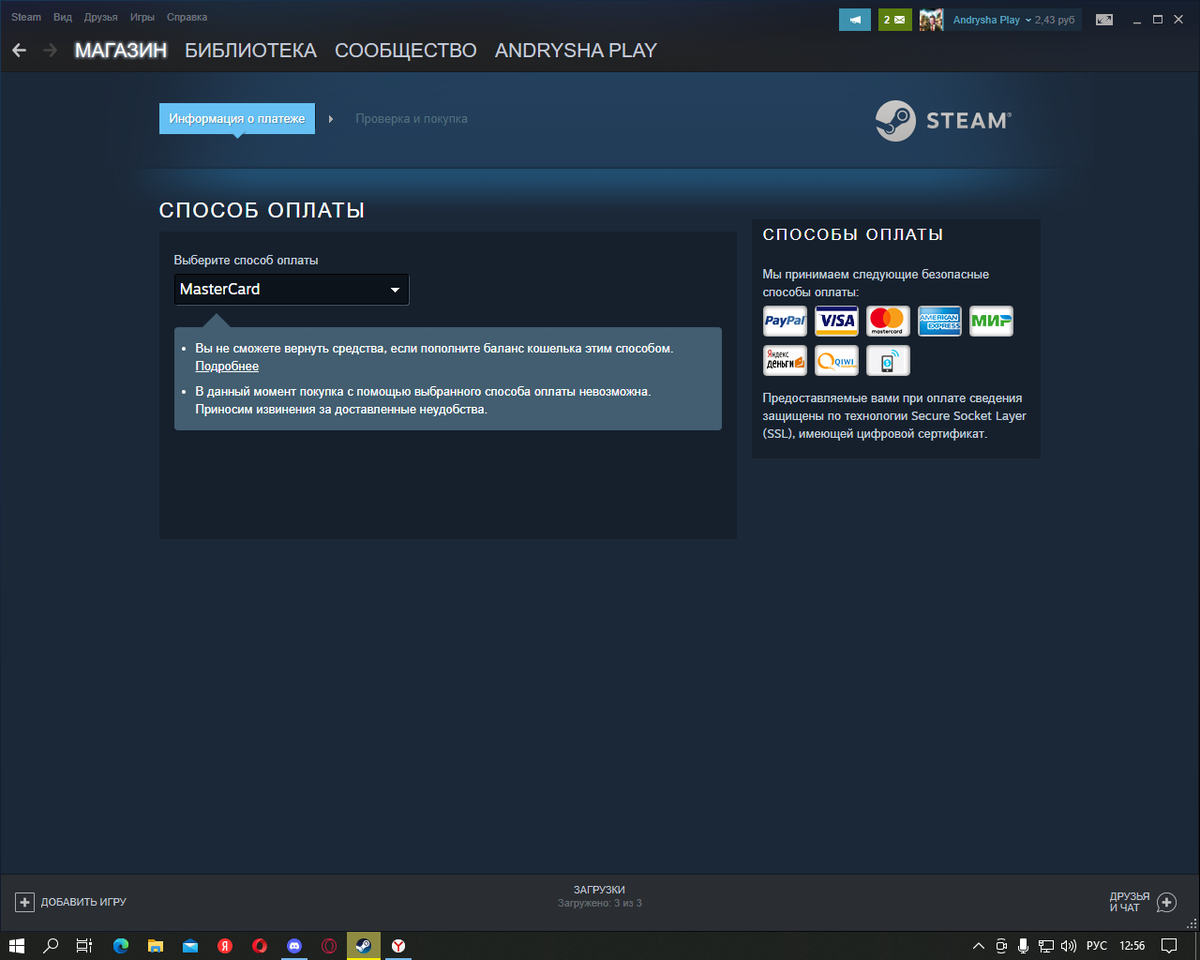Select the Информация о платеже step
The width and height of the screenshot is (1200, 960).
coord(237,118)
